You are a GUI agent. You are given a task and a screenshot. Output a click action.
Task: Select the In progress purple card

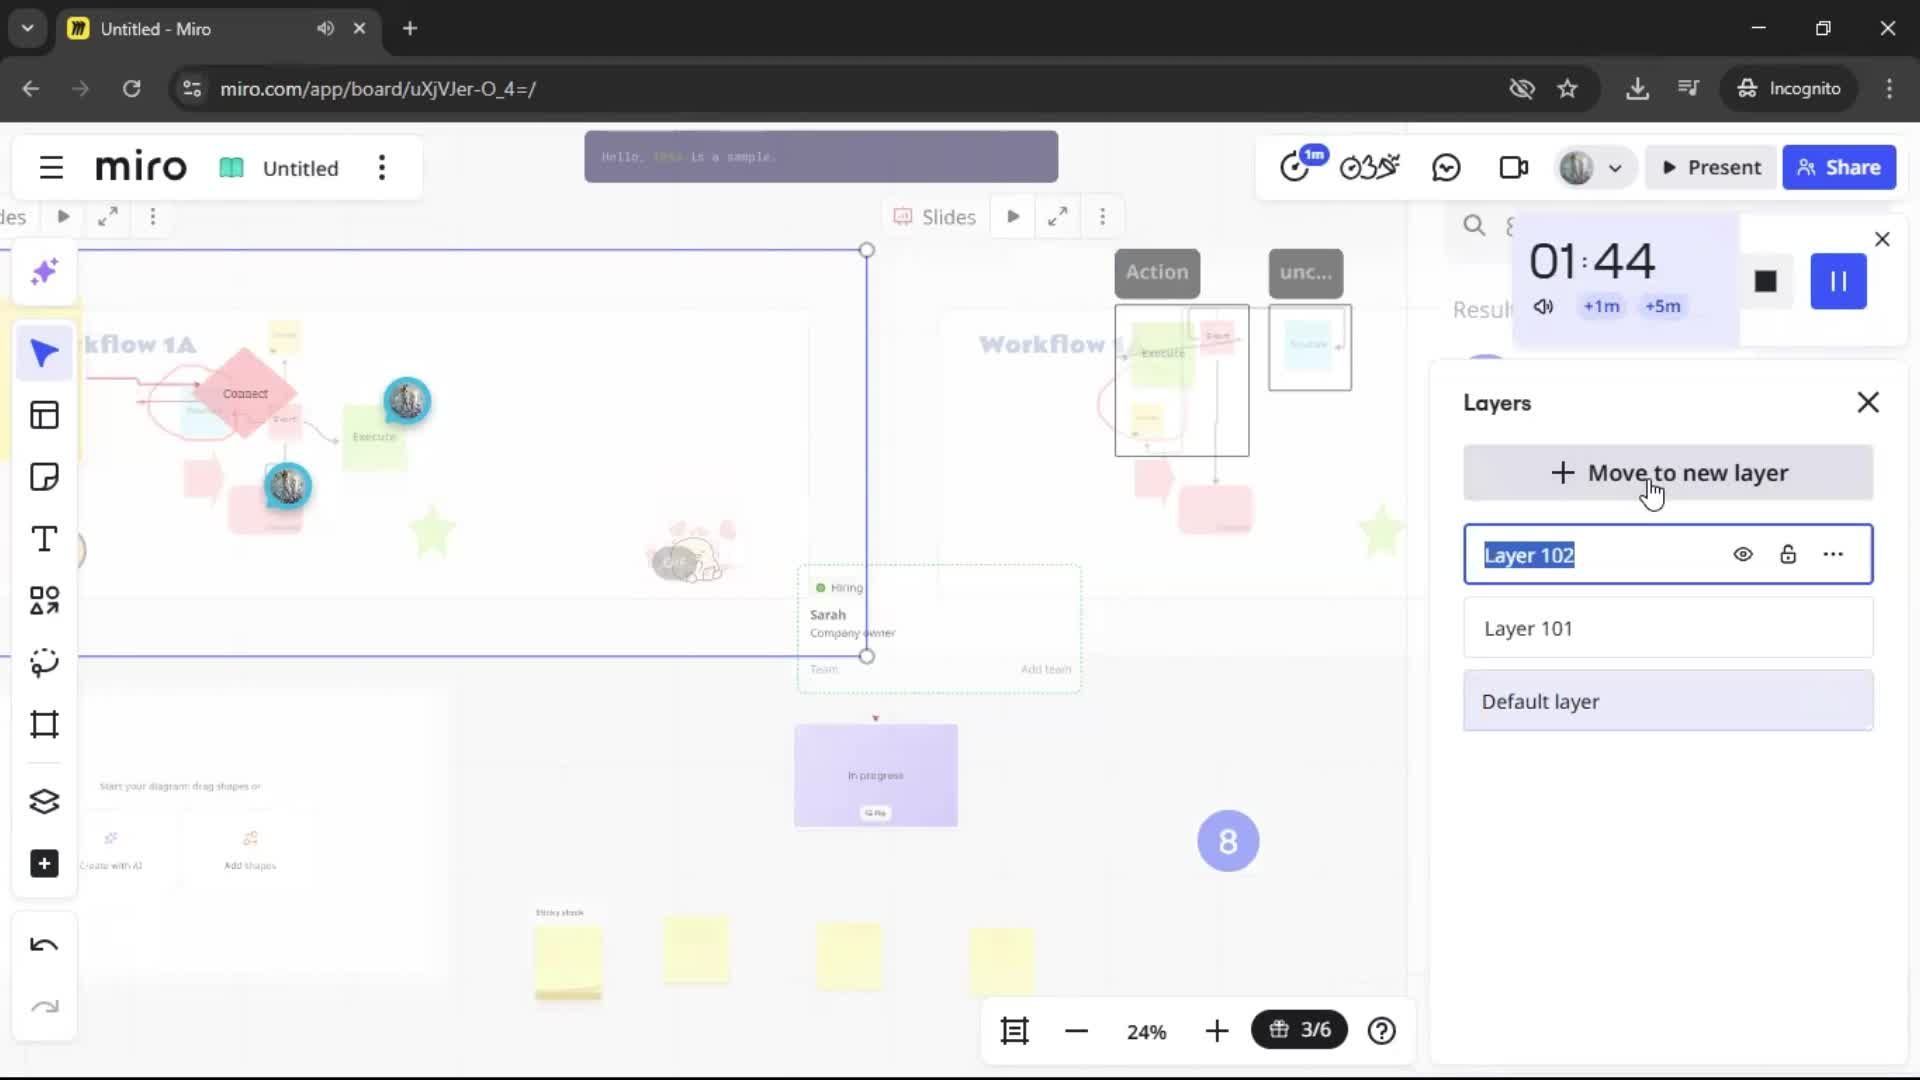876,775
